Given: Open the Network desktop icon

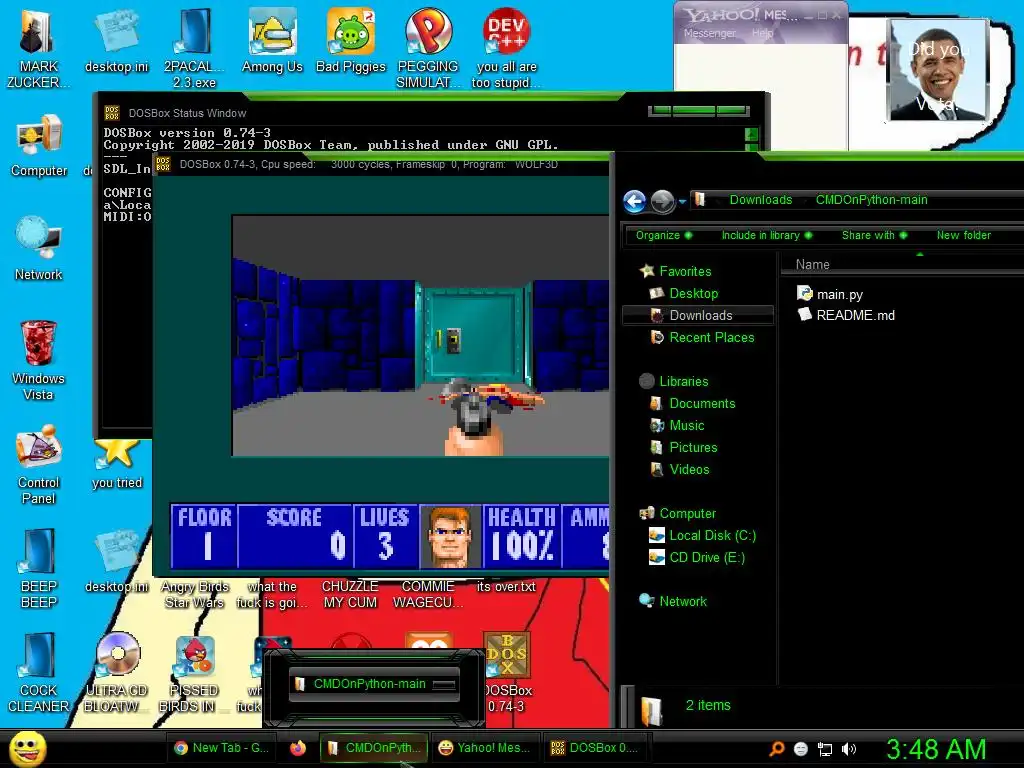Looking at the screenshot, I should pos(39,248).
